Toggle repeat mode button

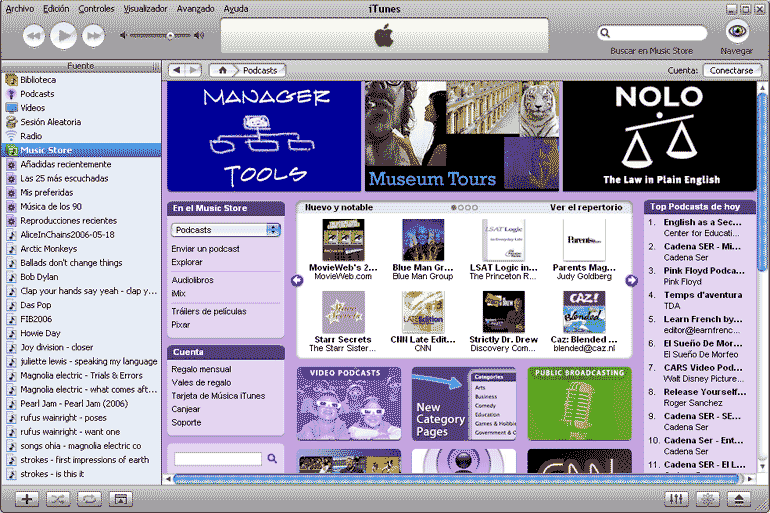89,499
